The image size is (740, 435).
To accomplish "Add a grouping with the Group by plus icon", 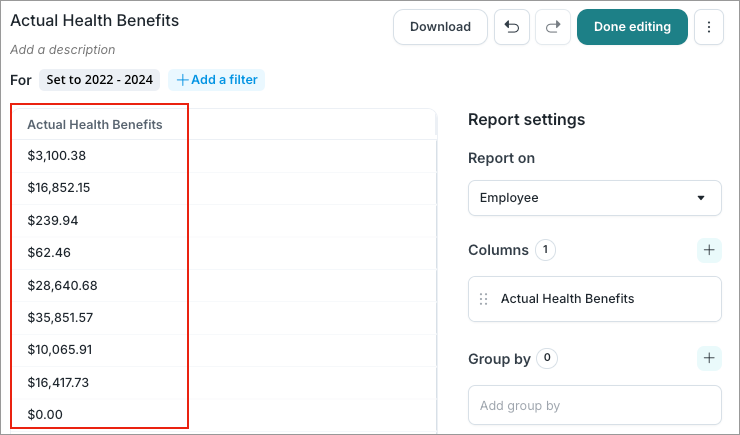I will 709,358.
